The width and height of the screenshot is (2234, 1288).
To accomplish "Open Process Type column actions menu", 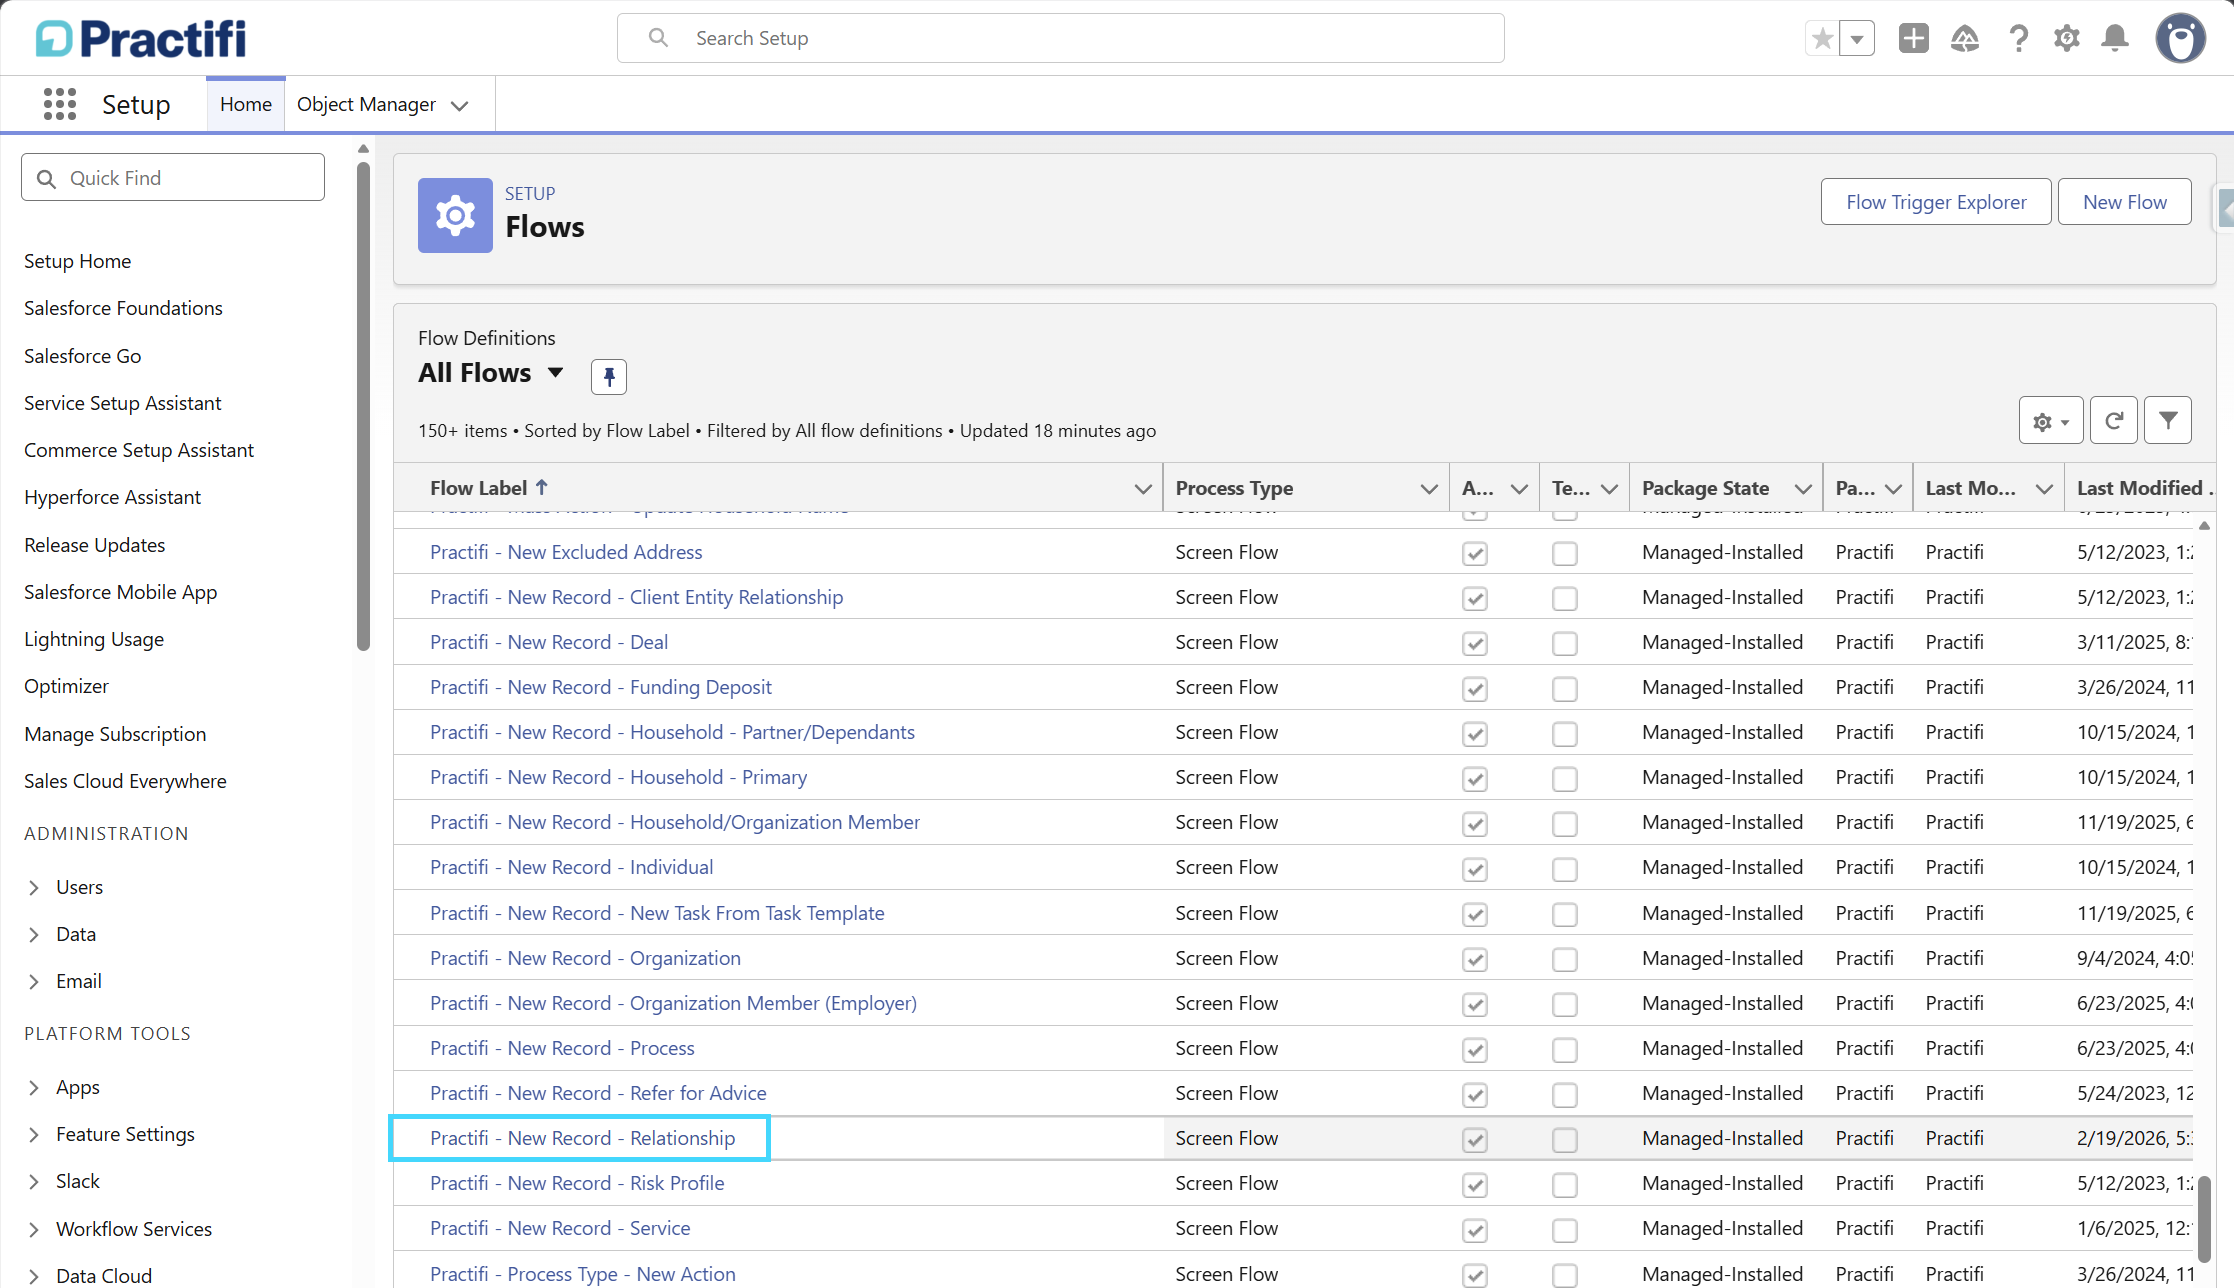I will [x=1429, y=488].
